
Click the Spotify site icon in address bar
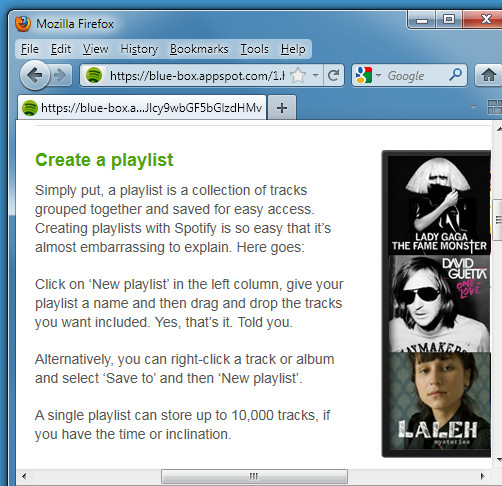point(94,75)
